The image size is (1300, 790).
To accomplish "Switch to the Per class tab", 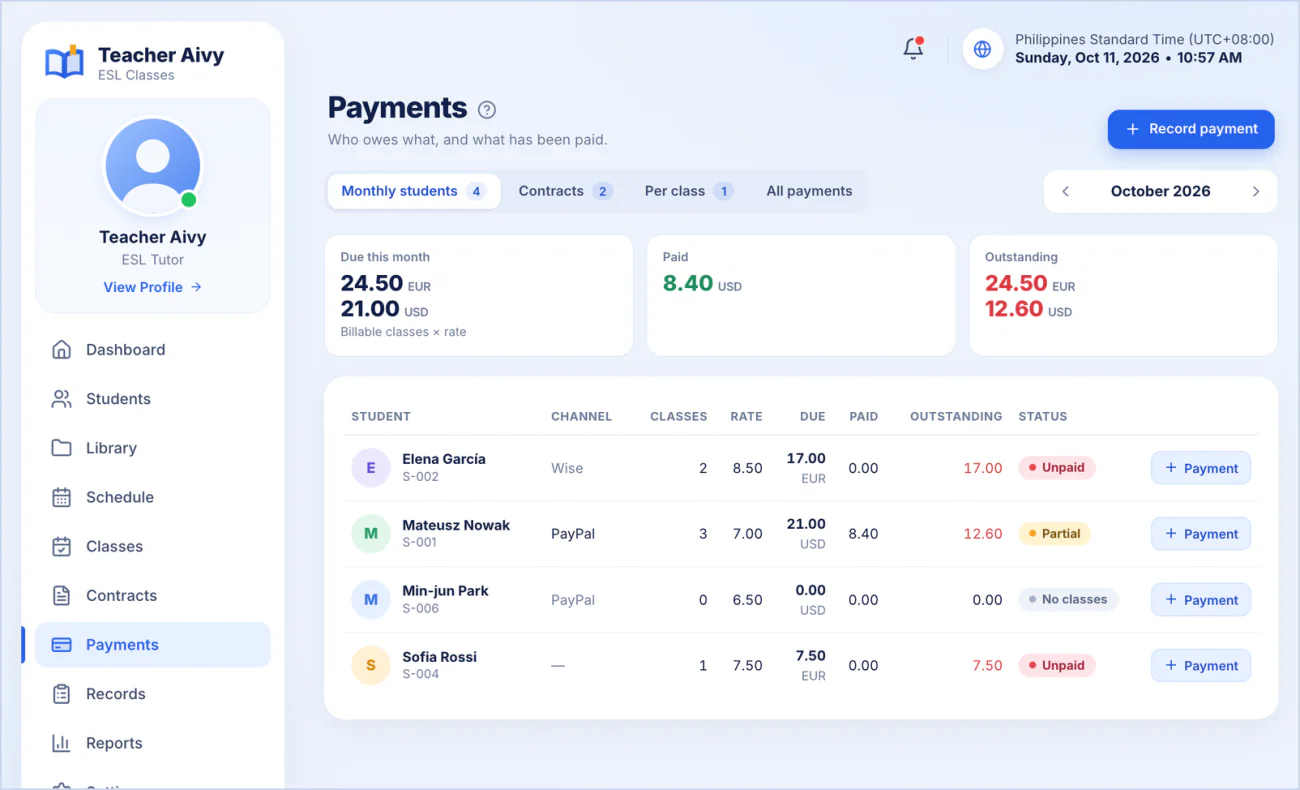I will point(689,191).
